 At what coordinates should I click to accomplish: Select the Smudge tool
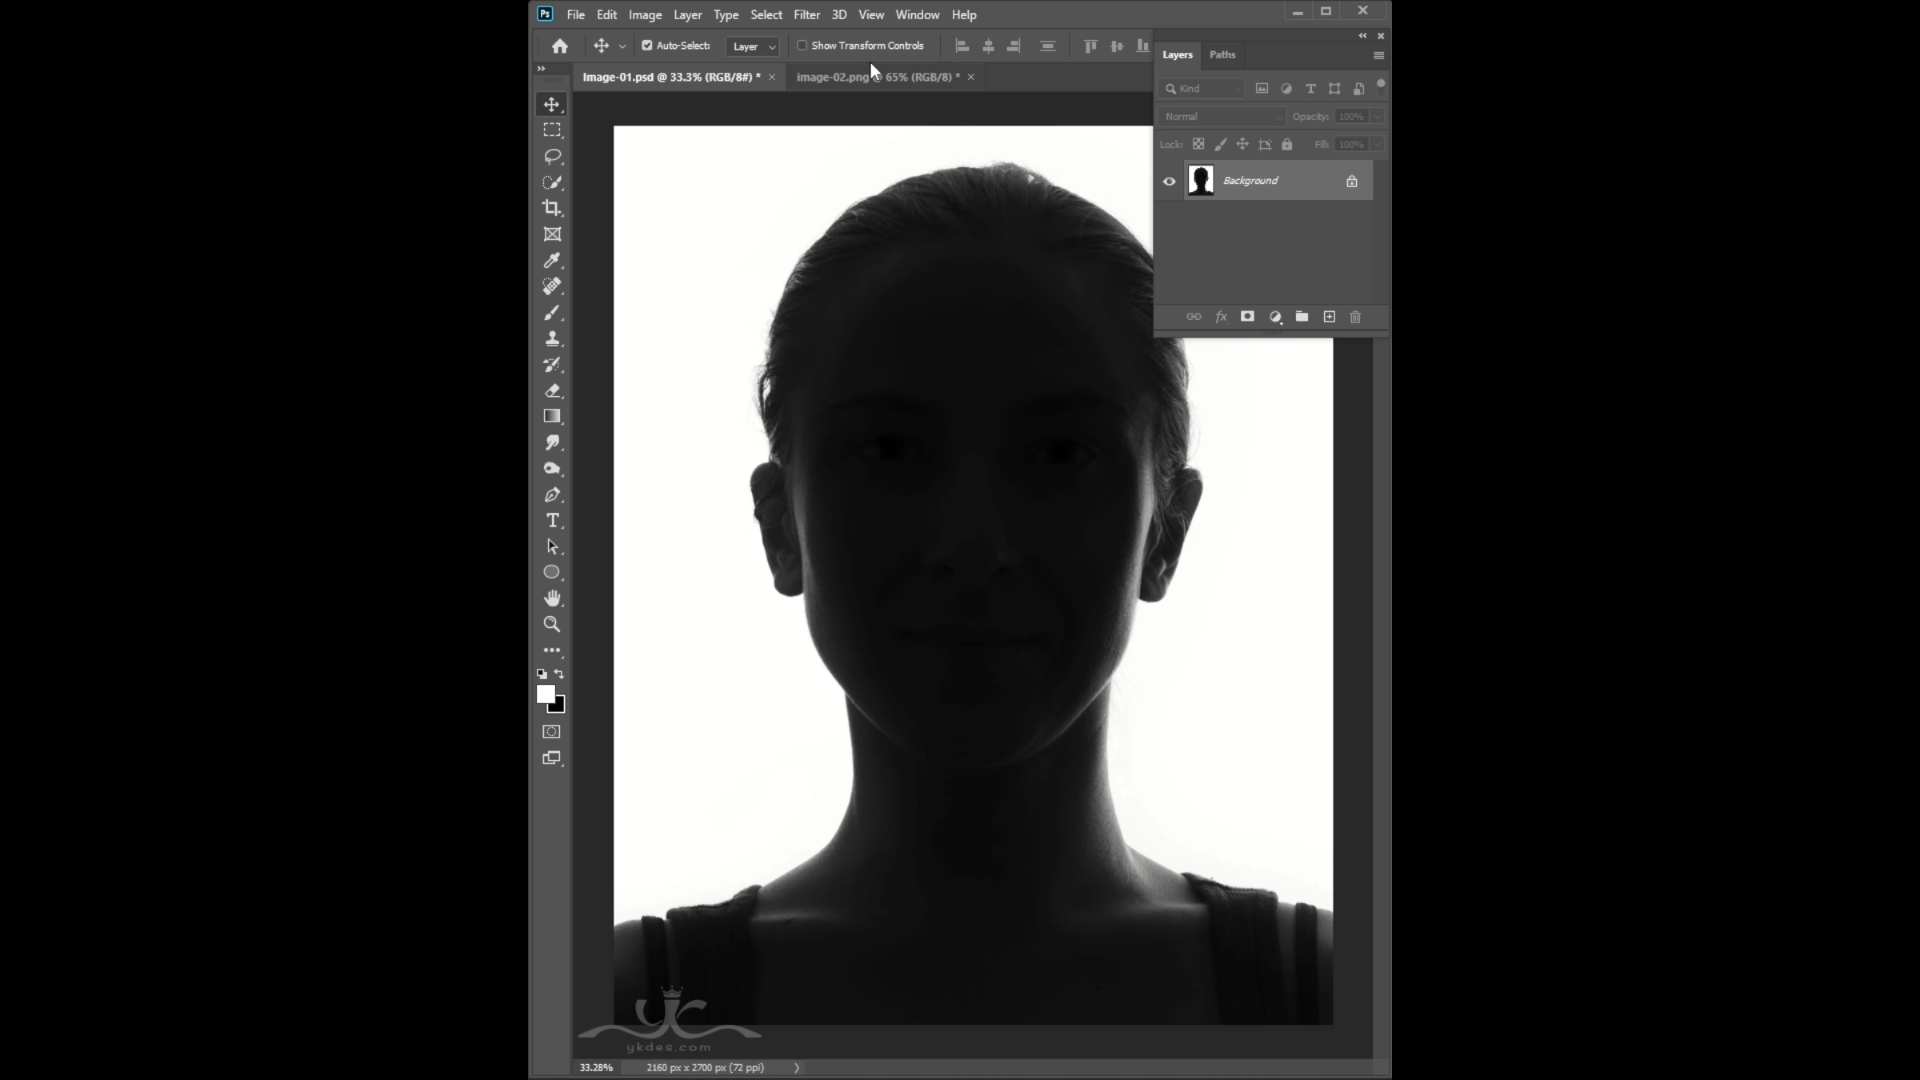pos(552,443)
